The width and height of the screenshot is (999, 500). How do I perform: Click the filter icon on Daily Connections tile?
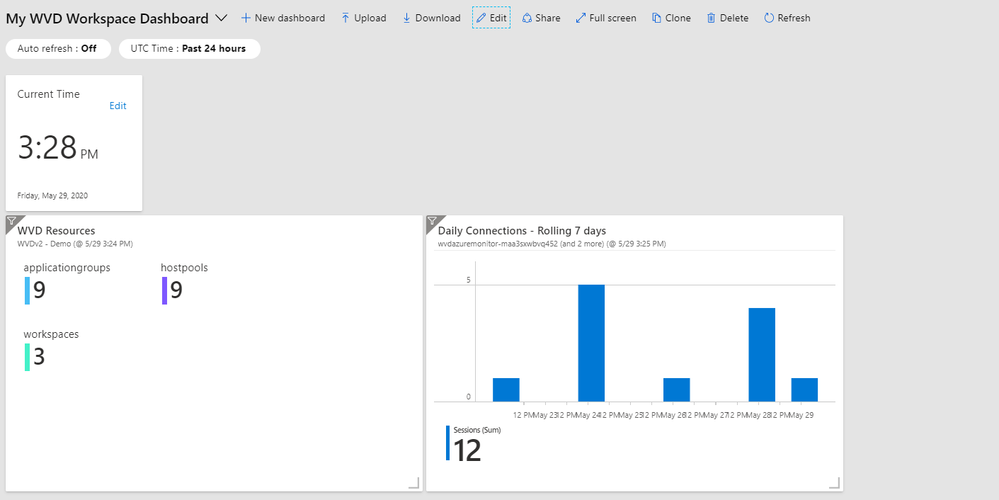point(433,222)
